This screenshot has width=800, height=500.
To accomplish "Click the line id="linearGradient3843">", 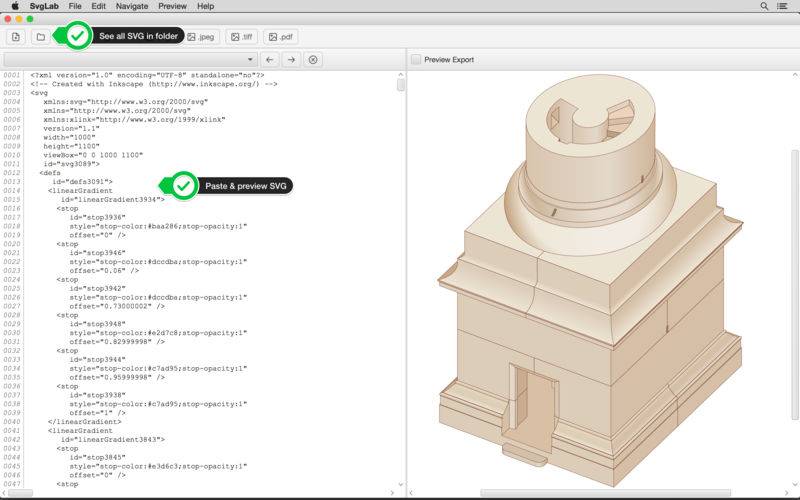I will [x=113, y=439].
